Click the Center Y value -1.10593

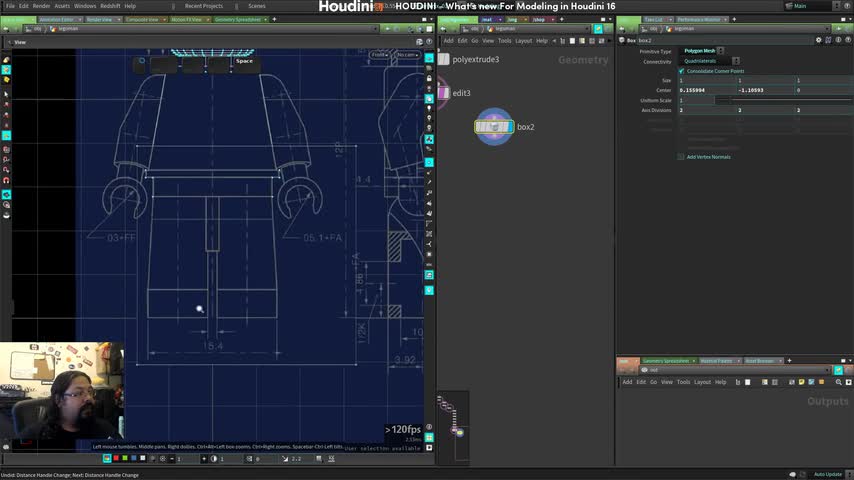pos(766,90)
